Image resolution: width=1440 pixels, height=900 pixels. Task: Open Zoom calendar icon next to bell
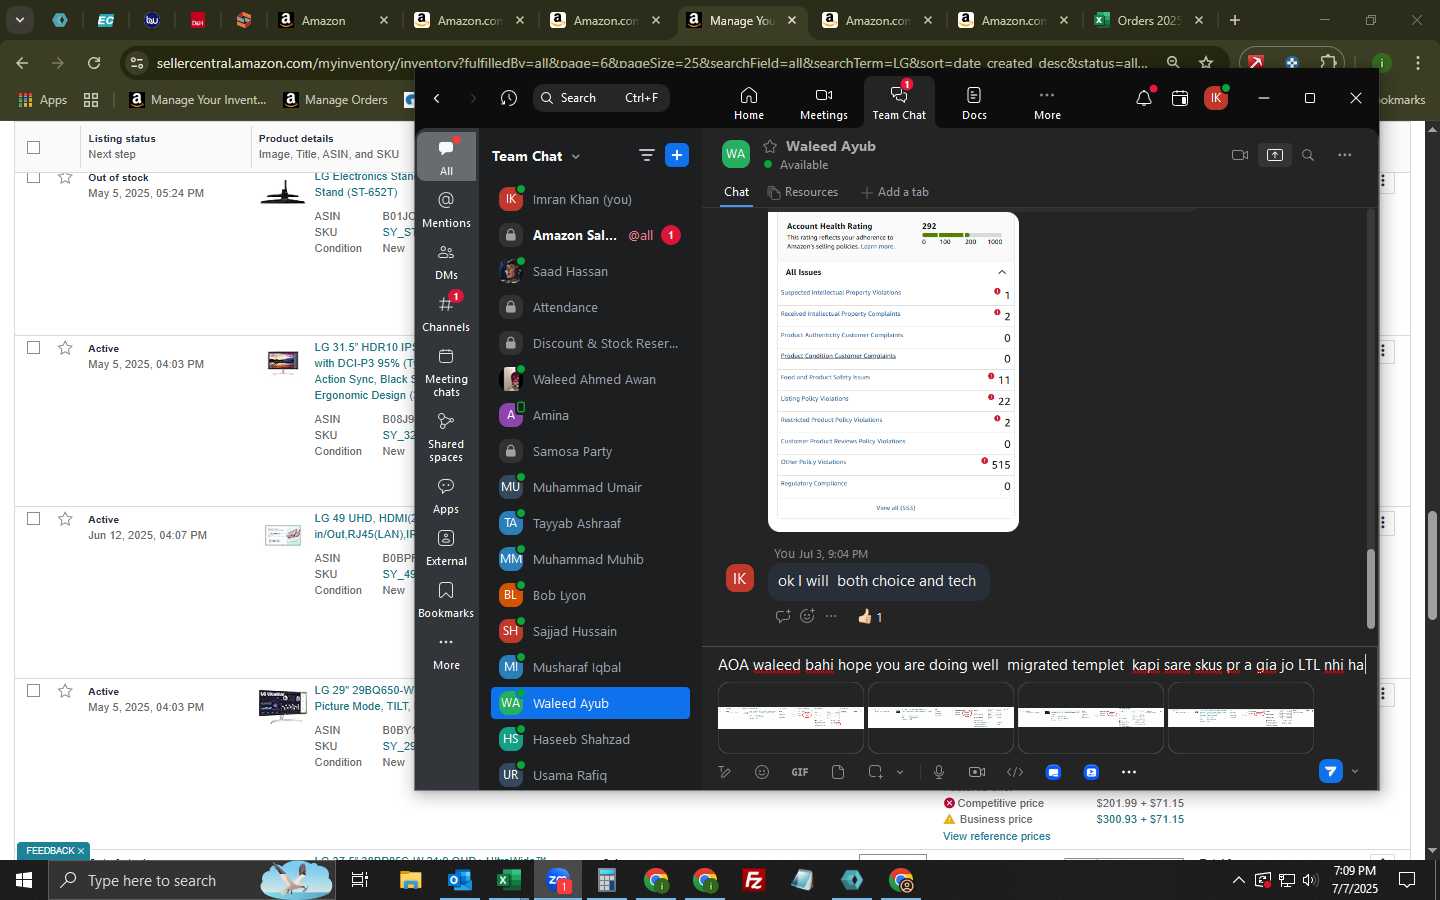(1180, 98)
